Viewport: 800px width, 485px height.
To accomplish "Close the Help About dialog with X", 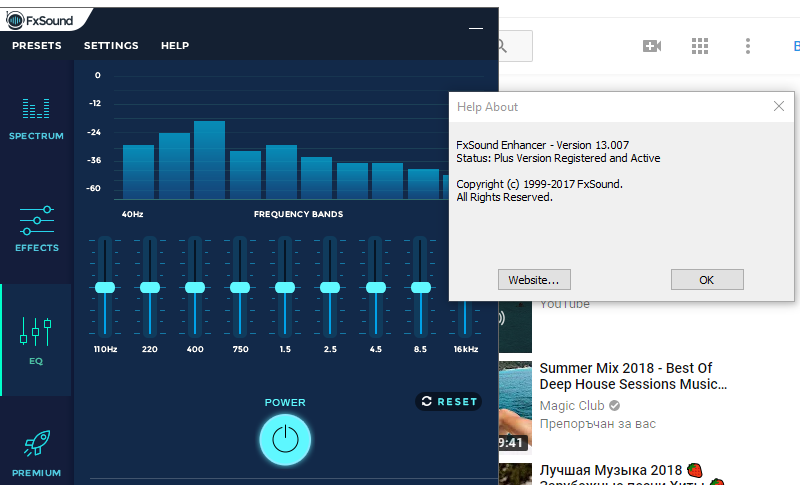I will click(779, 106).
